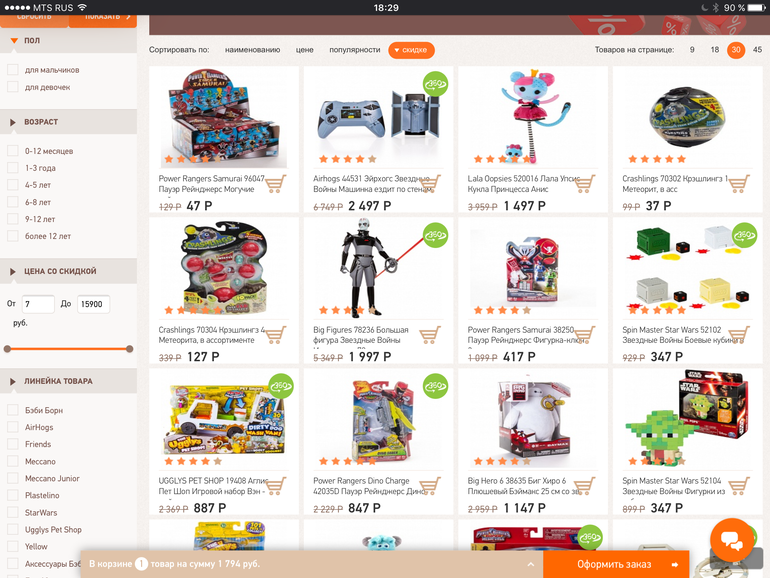Image resolution: width=770 pixels, height=578 pixels.
Task: Add Power Rangers Samurai 96047 to cart
Action: coord(275,184)
